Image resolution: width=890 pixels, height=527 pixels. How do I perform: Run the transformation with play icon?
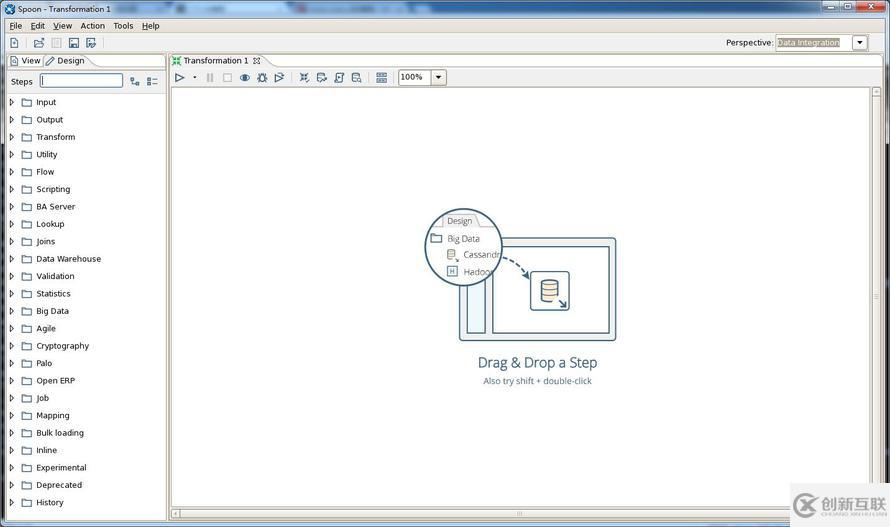180,77
